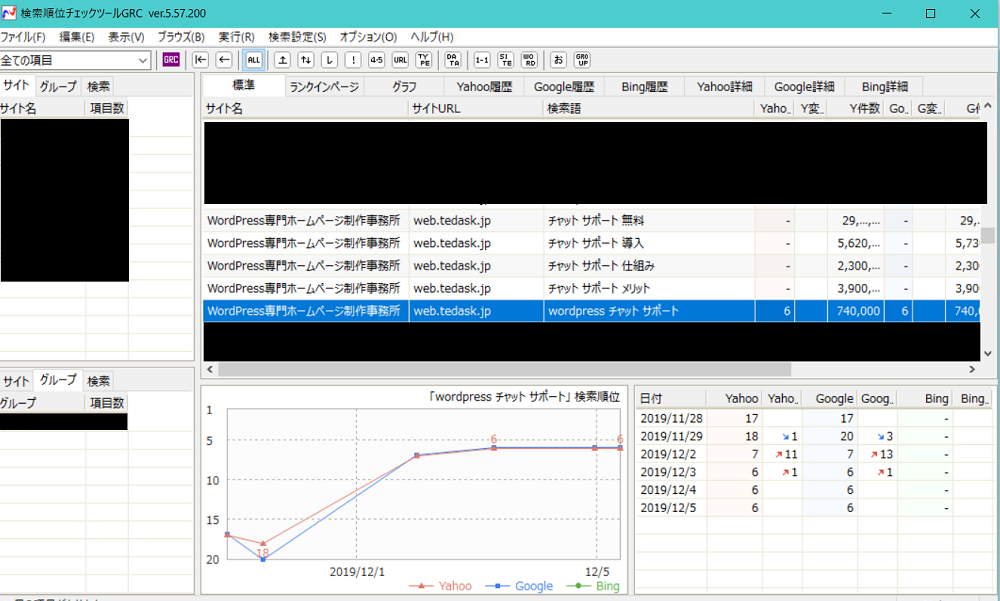Click the DATA toolbar icon

point(452,60)
